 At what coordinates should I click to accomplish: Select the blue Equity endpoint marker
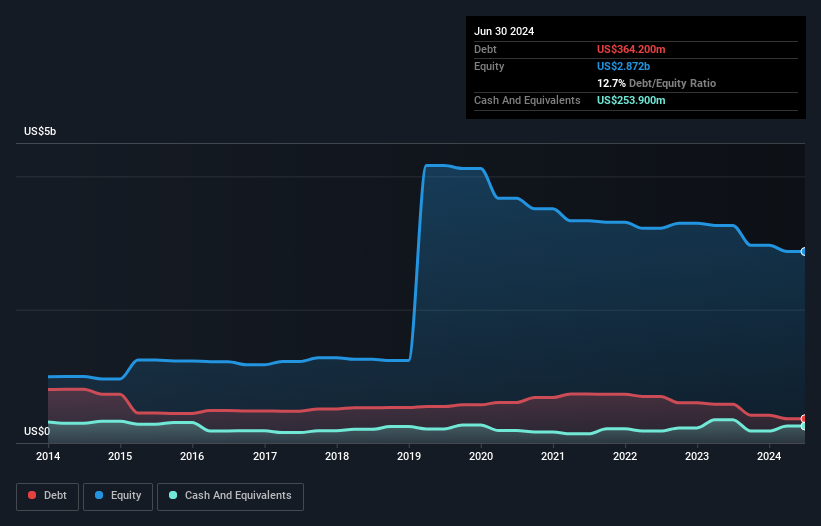(x=804, y=252)
